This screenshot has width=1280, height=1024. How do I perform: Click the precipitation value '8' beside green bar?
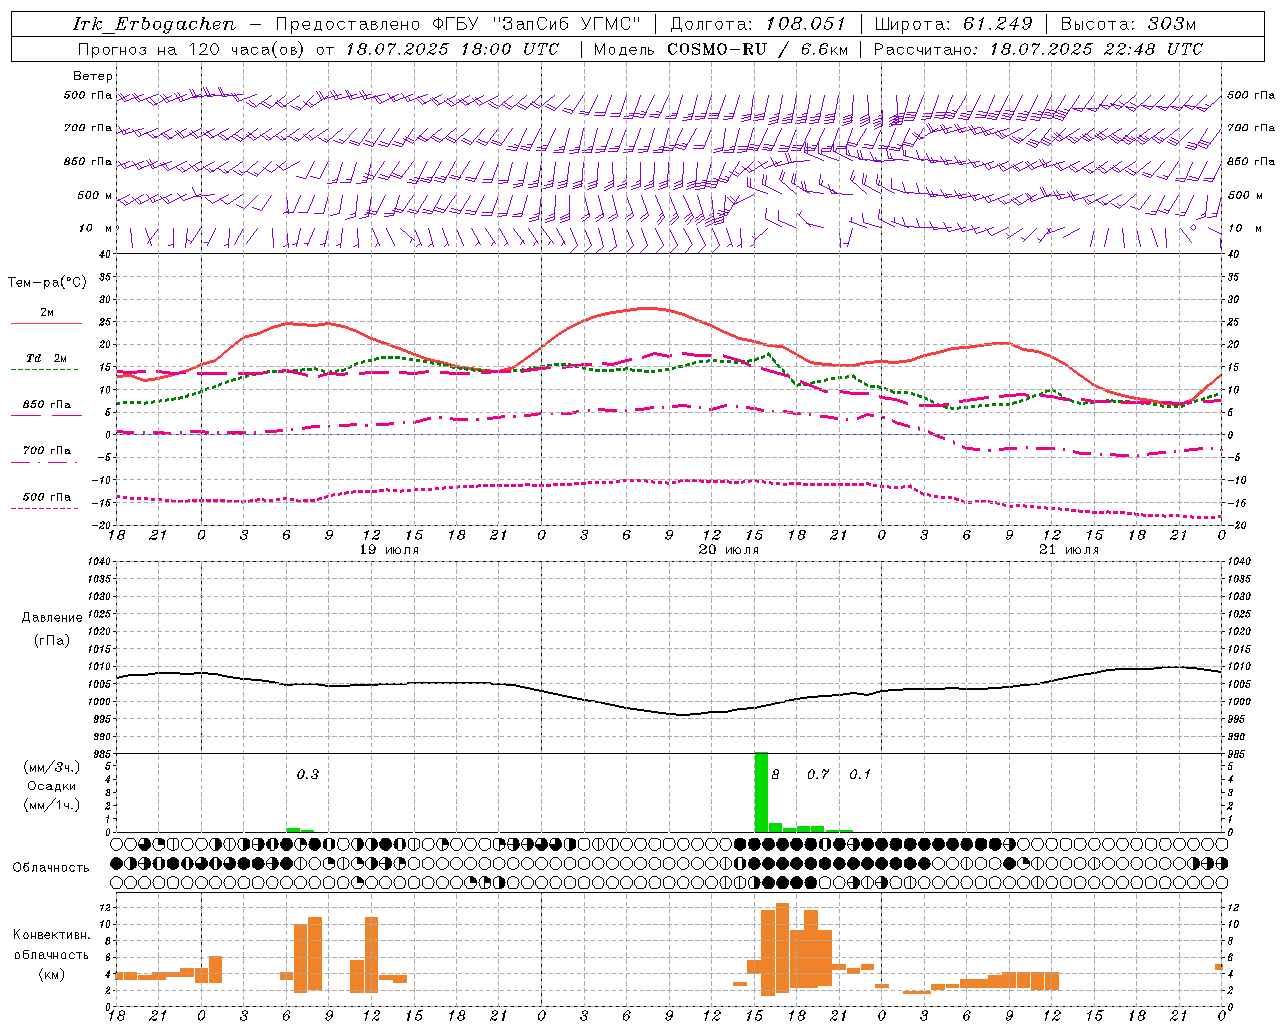click(775, 775)
